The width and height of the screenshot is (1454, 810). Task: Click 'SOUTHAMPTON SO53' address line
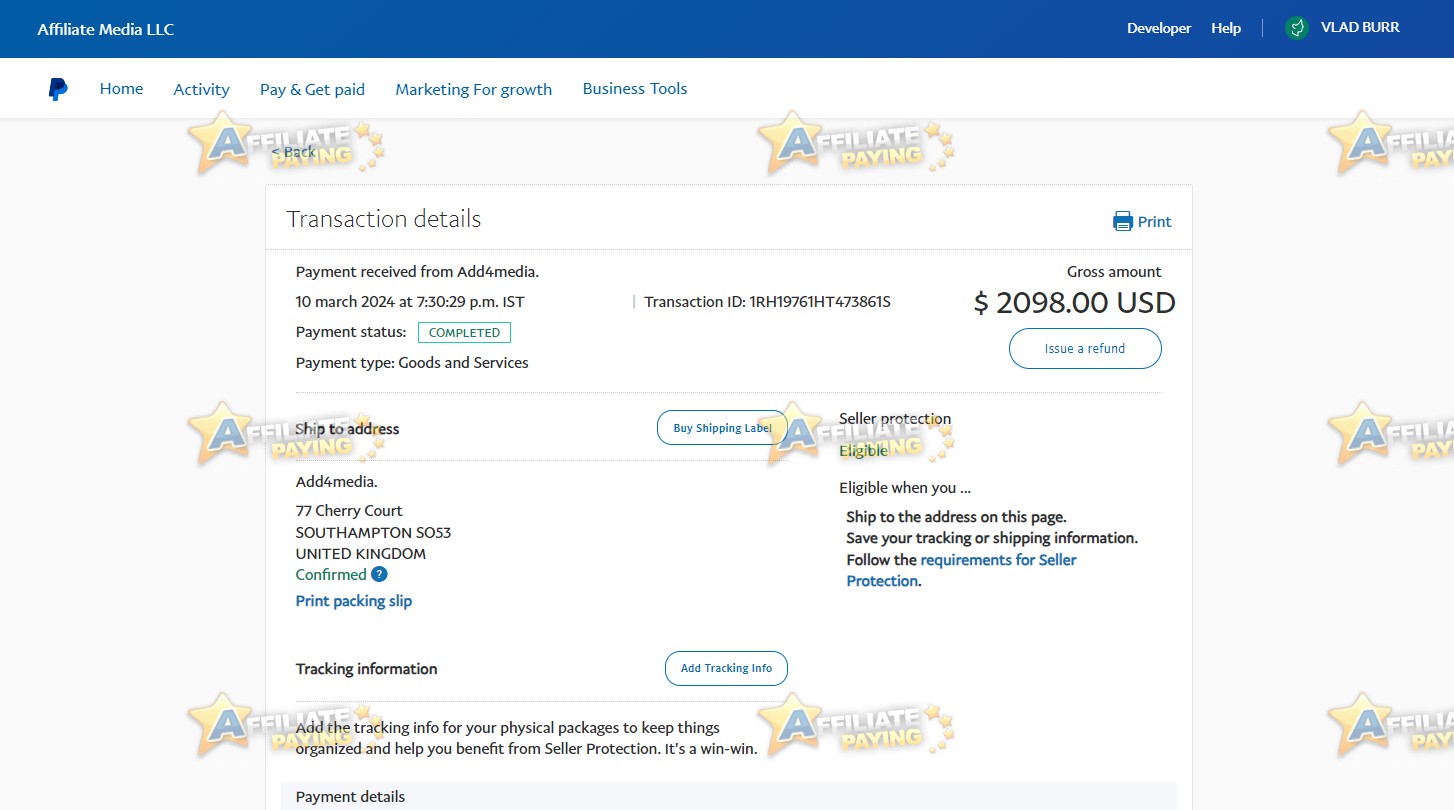(373, 532)
